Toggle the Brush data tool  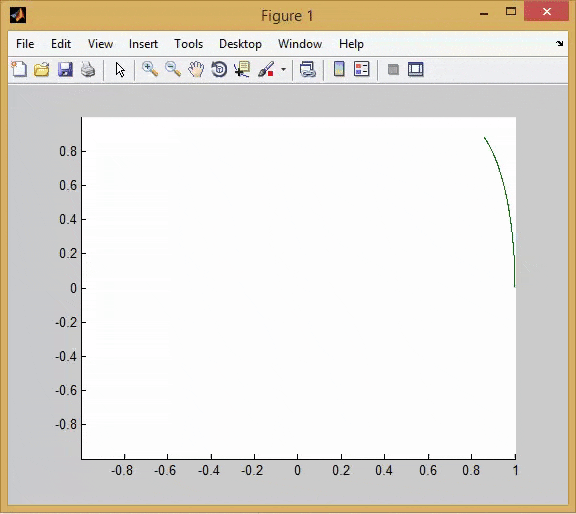pyautogui.click(x=266, y=69)
